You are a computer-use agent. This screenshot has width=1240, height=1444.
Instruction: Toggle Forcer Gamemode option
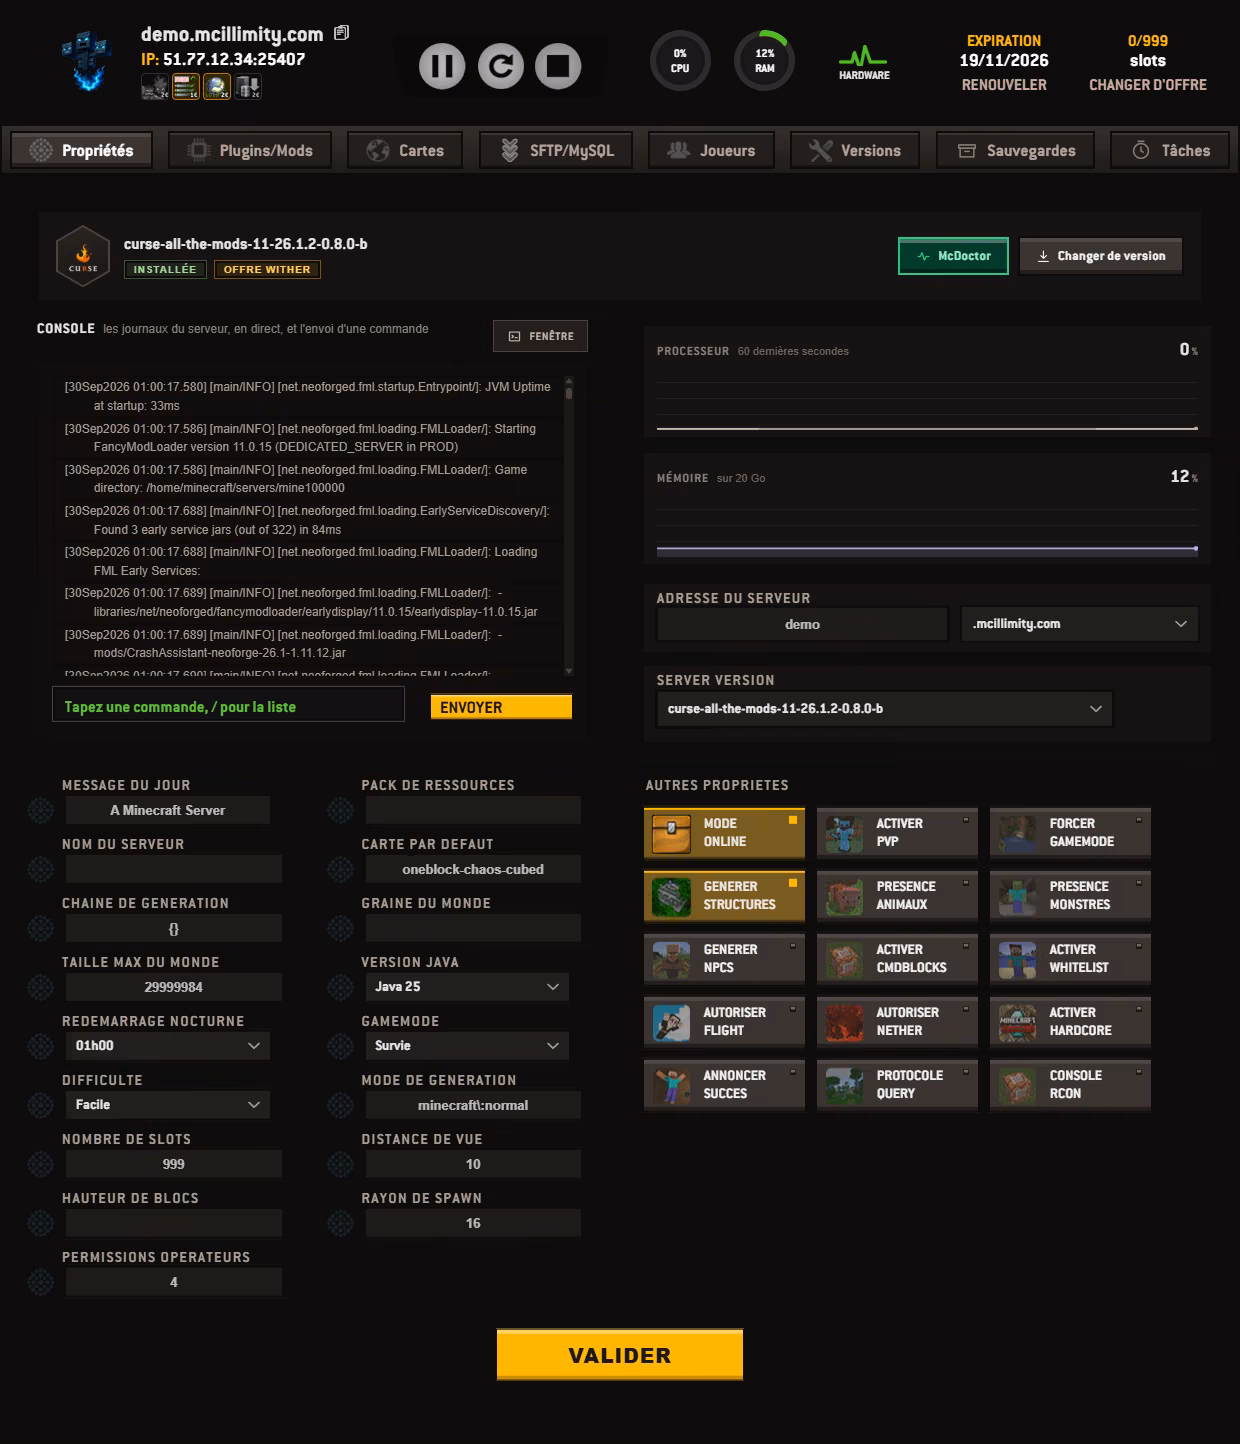pos(1070,833)
